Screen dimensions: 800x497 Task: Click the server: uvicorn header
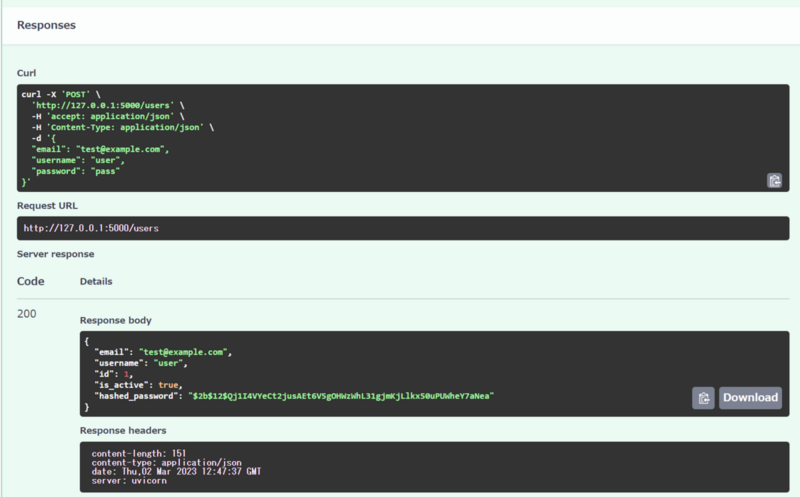click(129, 481)
